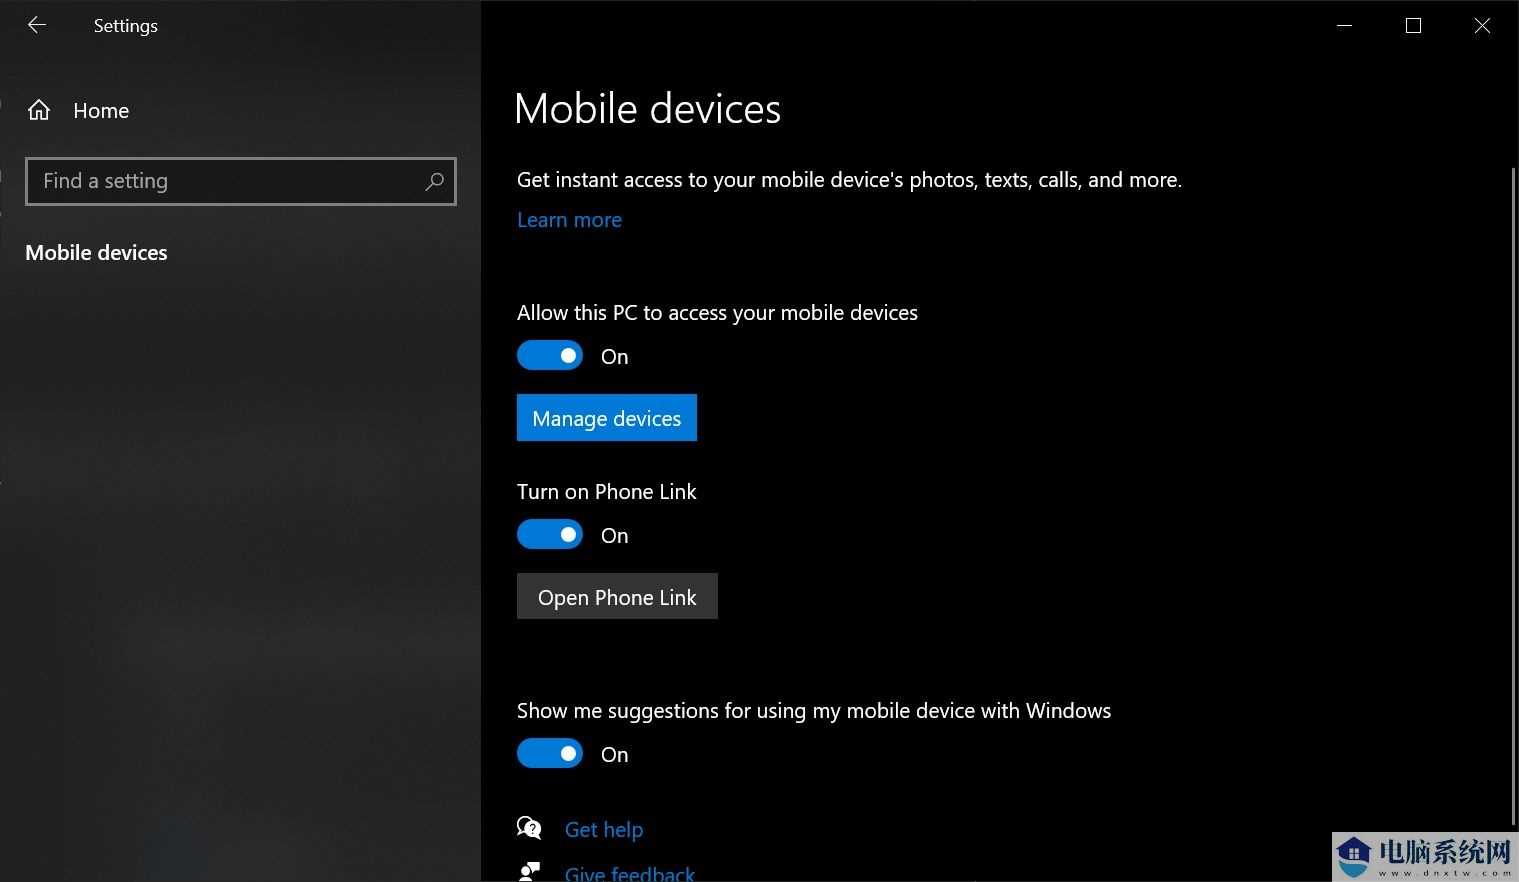Click the search magnifier icon

[x=434, y=181]
